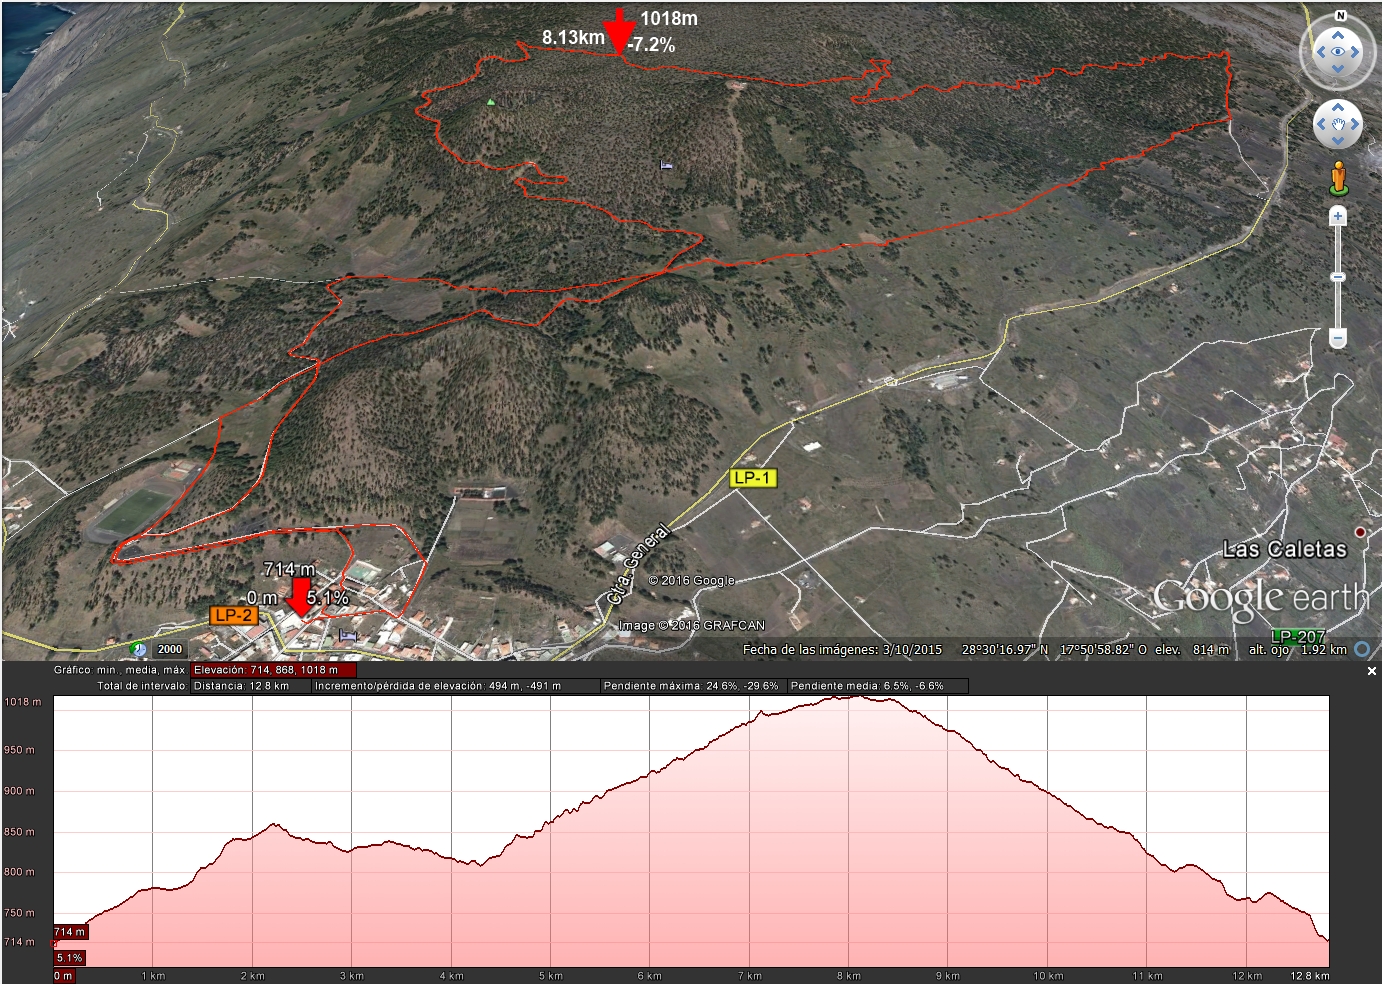Toggle the Elevación metric in the profile header

point(272,670)
